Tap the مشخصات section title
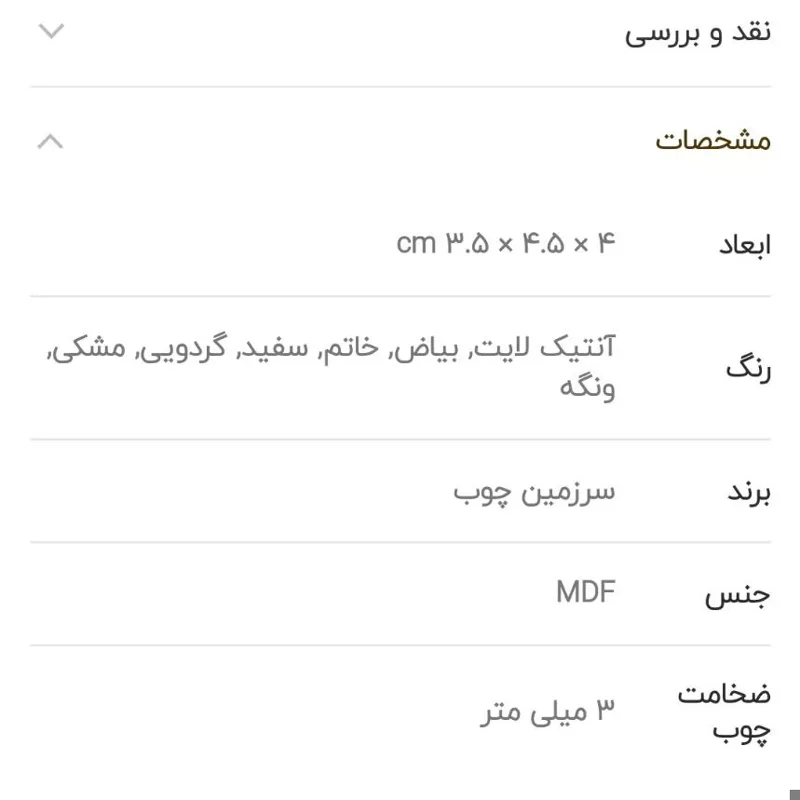This screenshot has width=800, height=800. 713,140
